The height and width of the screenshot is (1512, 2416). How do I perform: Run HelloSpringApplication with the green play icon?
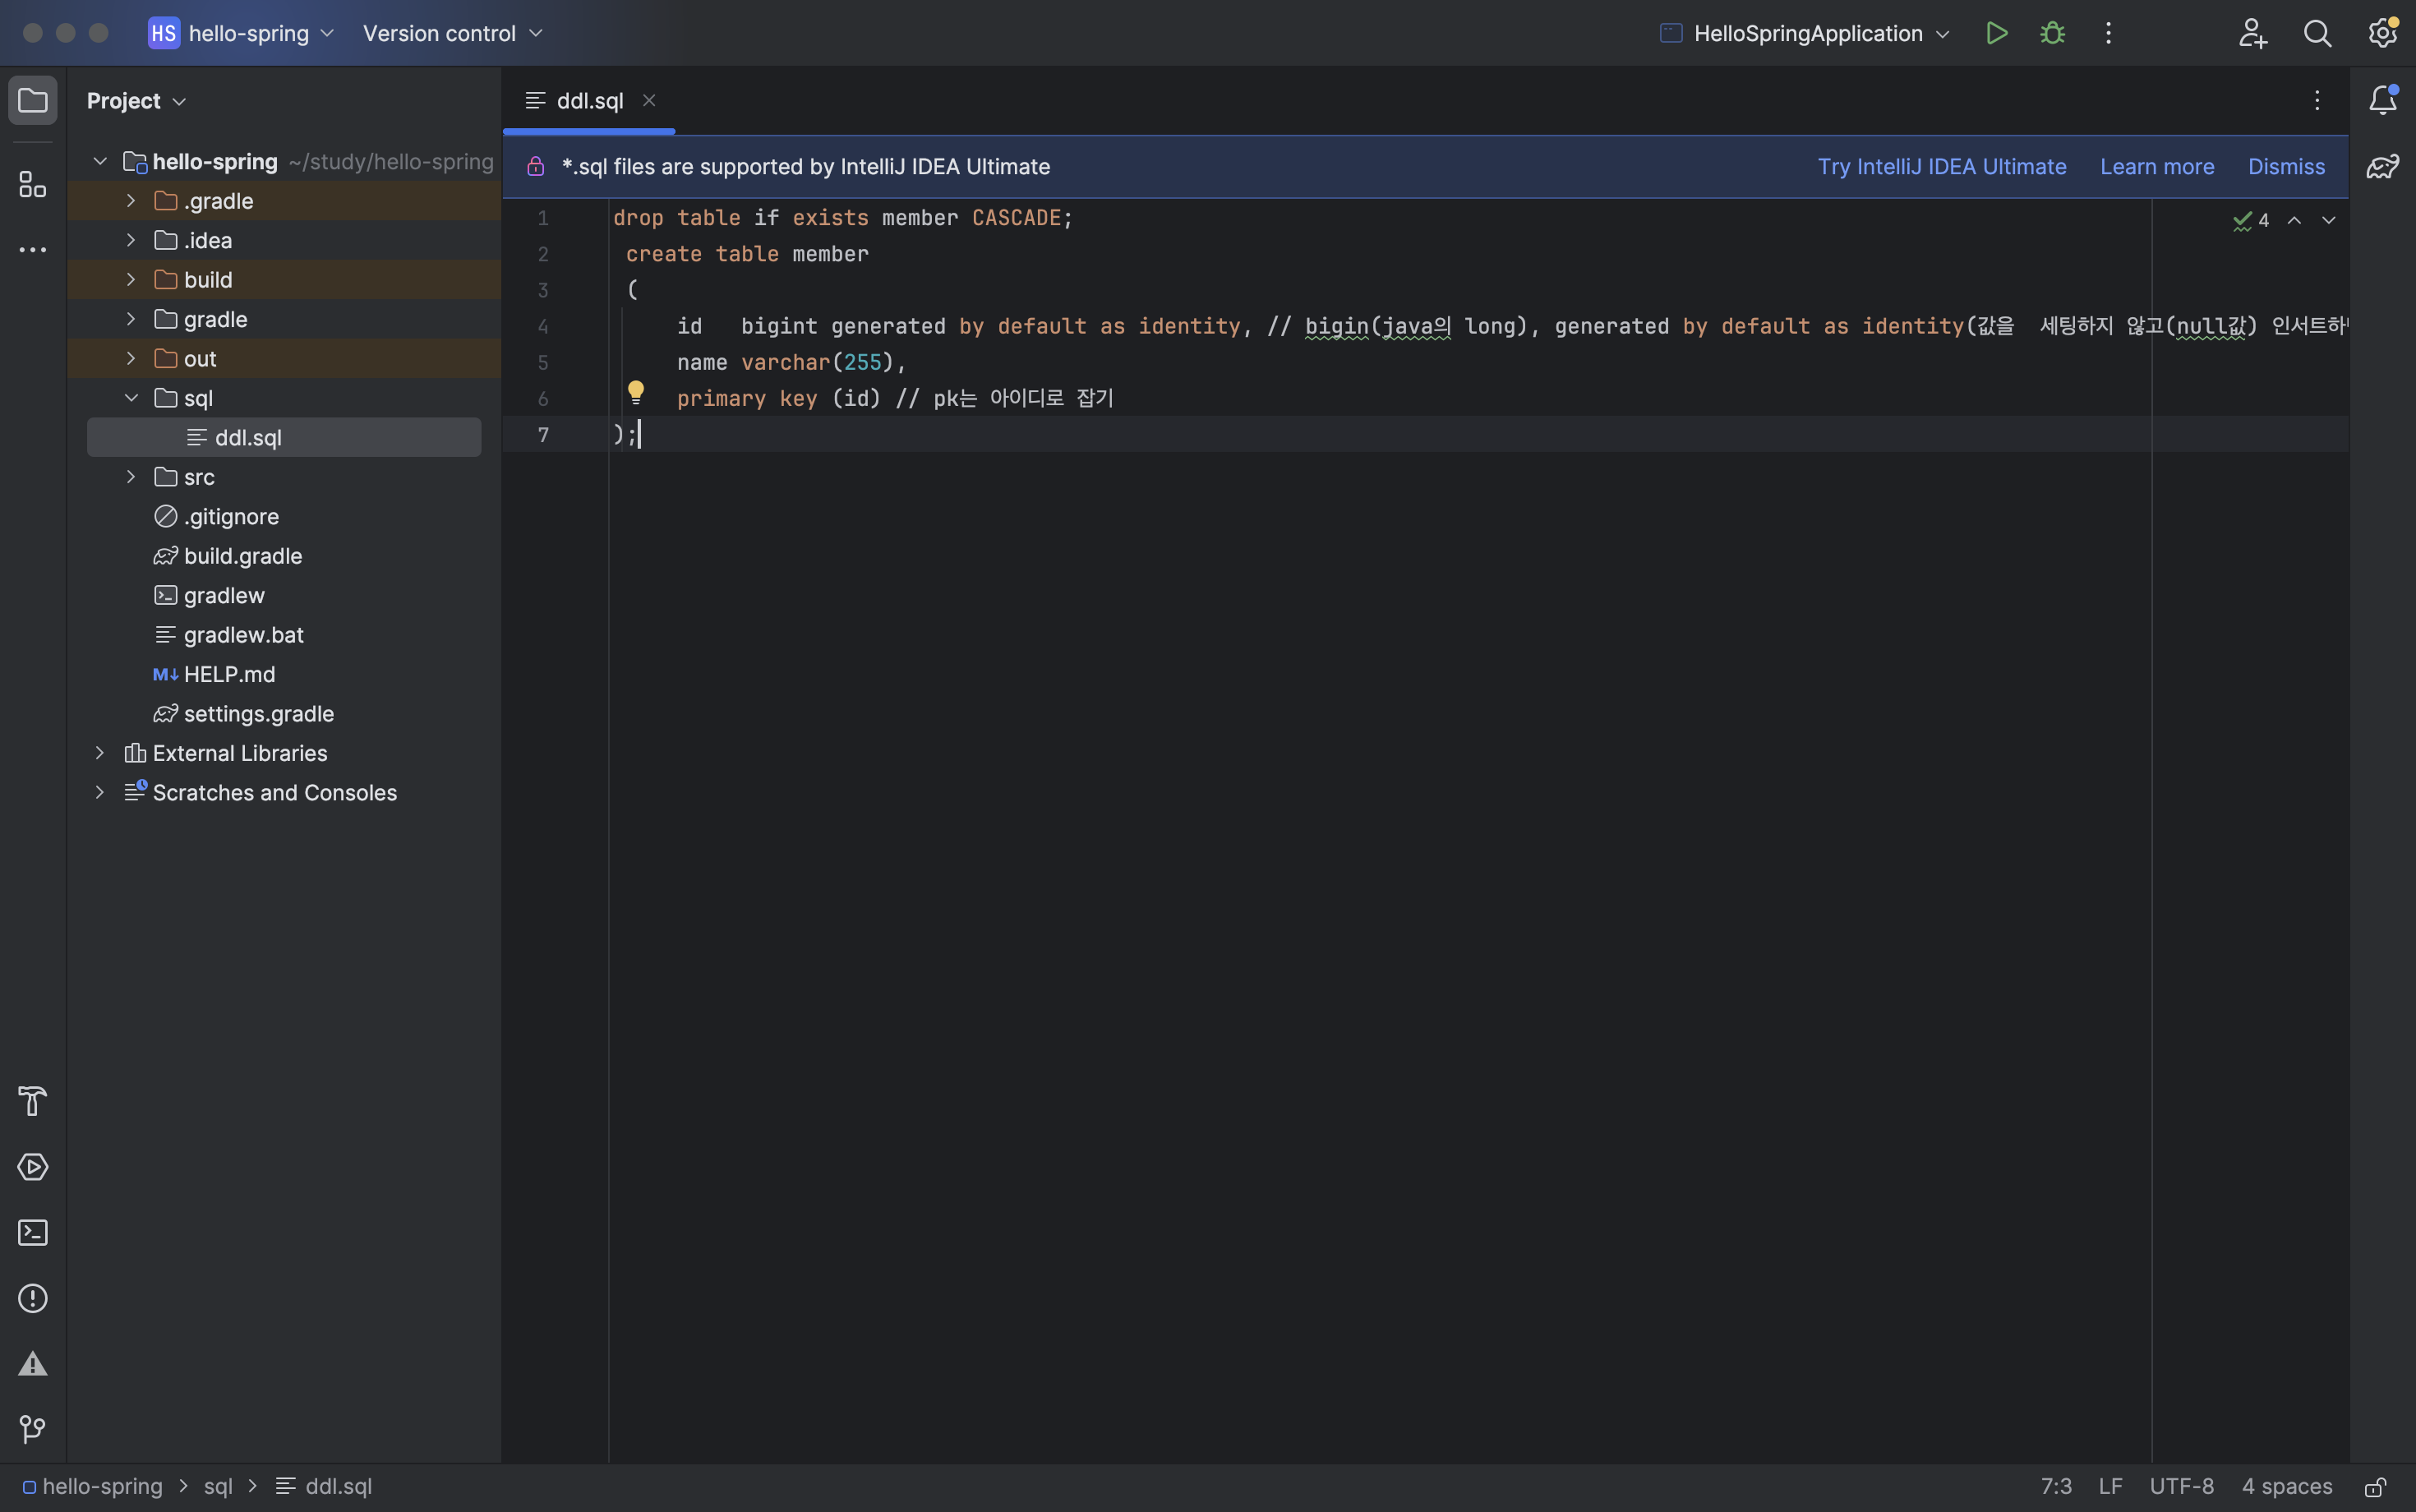(x=1996, y=33)
